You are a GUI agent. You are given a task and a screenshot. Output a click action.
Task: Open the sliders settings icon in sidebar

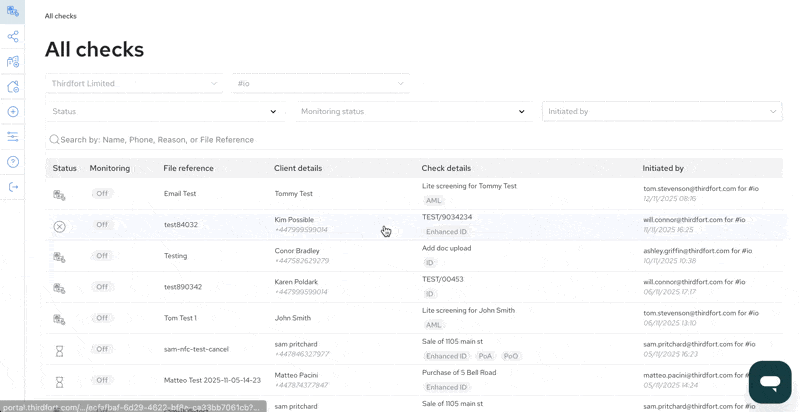[13, 137]
